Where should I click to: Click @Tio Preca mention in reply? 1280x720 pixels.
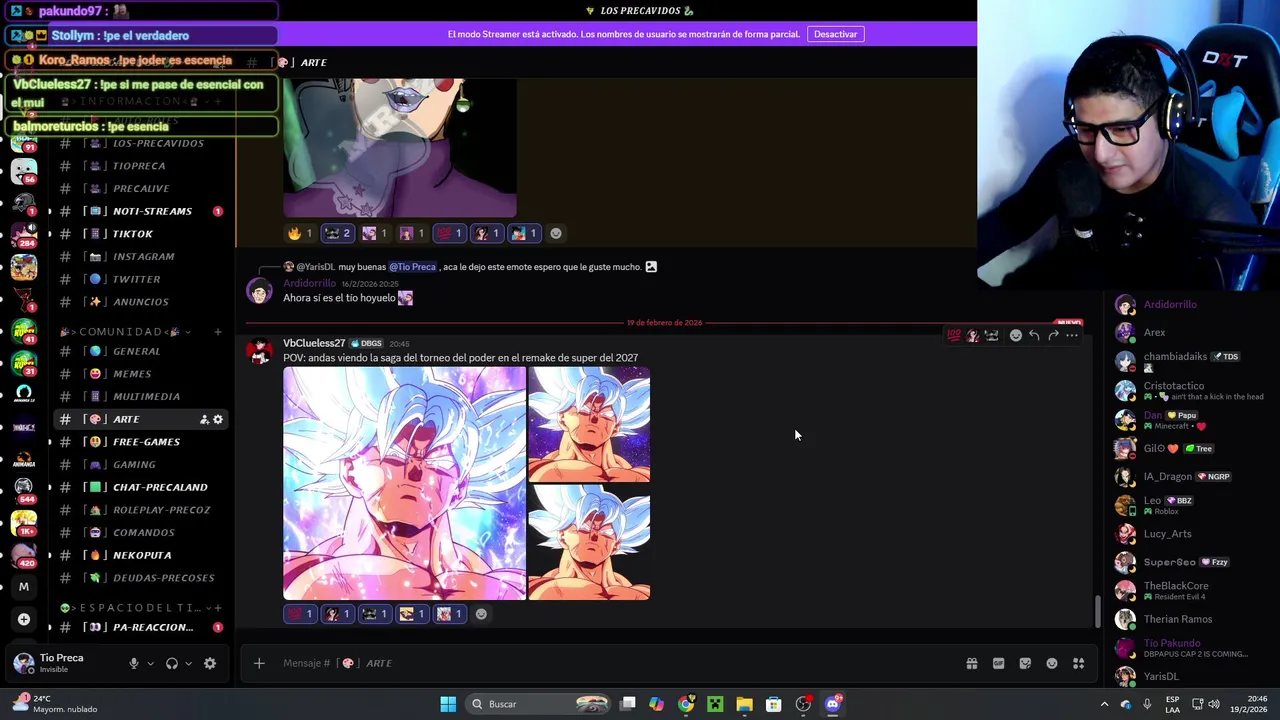[412, 267]
